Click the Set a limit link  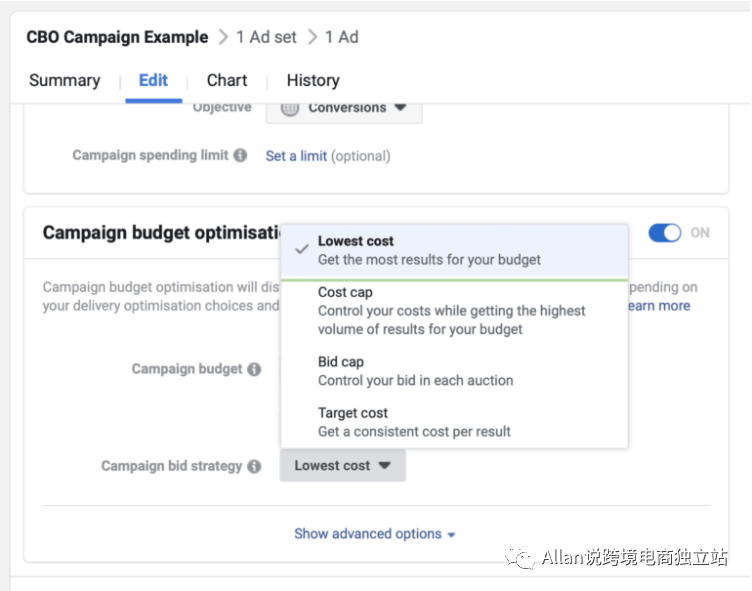[296, 156]
